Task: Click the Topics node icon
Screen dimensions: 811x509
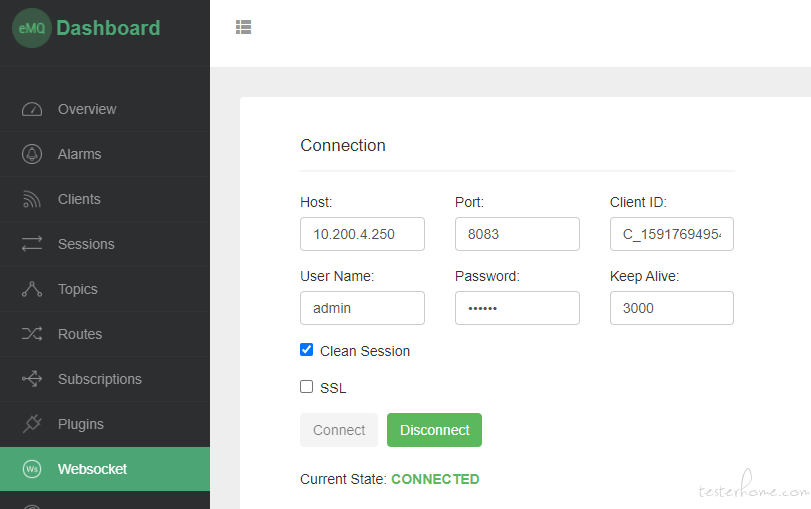Action: (x=32, y=289)
